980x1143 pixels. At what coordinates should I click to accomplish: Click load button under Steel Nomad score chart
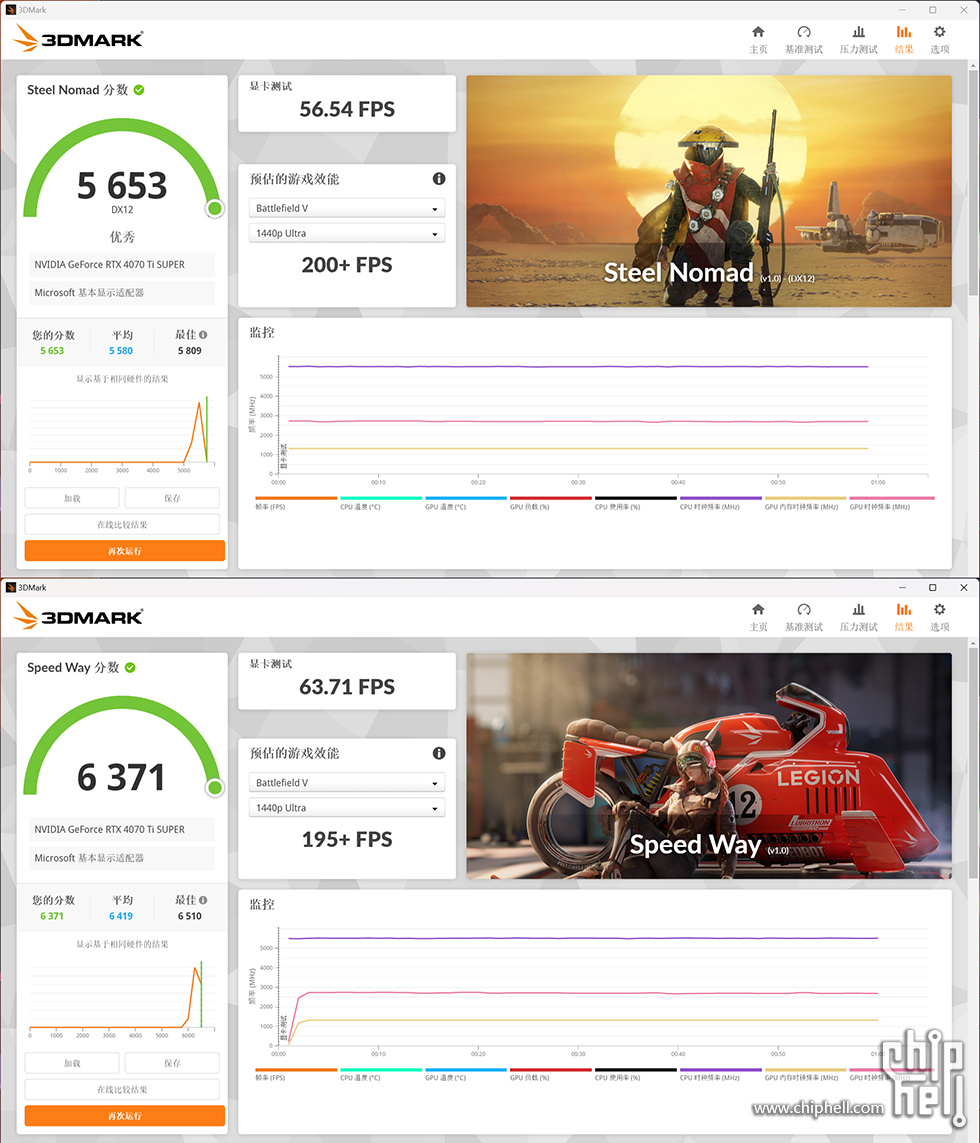point(72,498)
